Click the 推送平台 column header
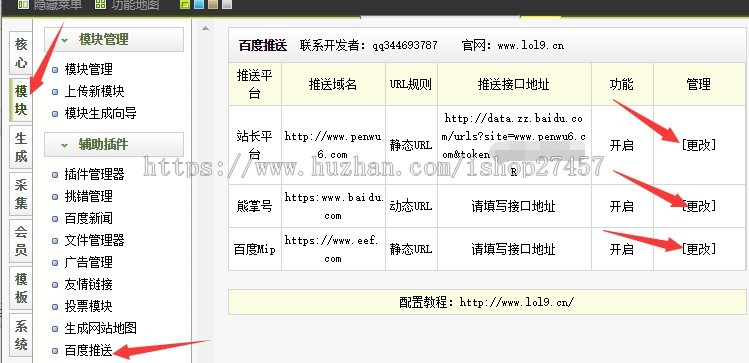This screenshot has width=749, height=363. click(x=255, y=84)
